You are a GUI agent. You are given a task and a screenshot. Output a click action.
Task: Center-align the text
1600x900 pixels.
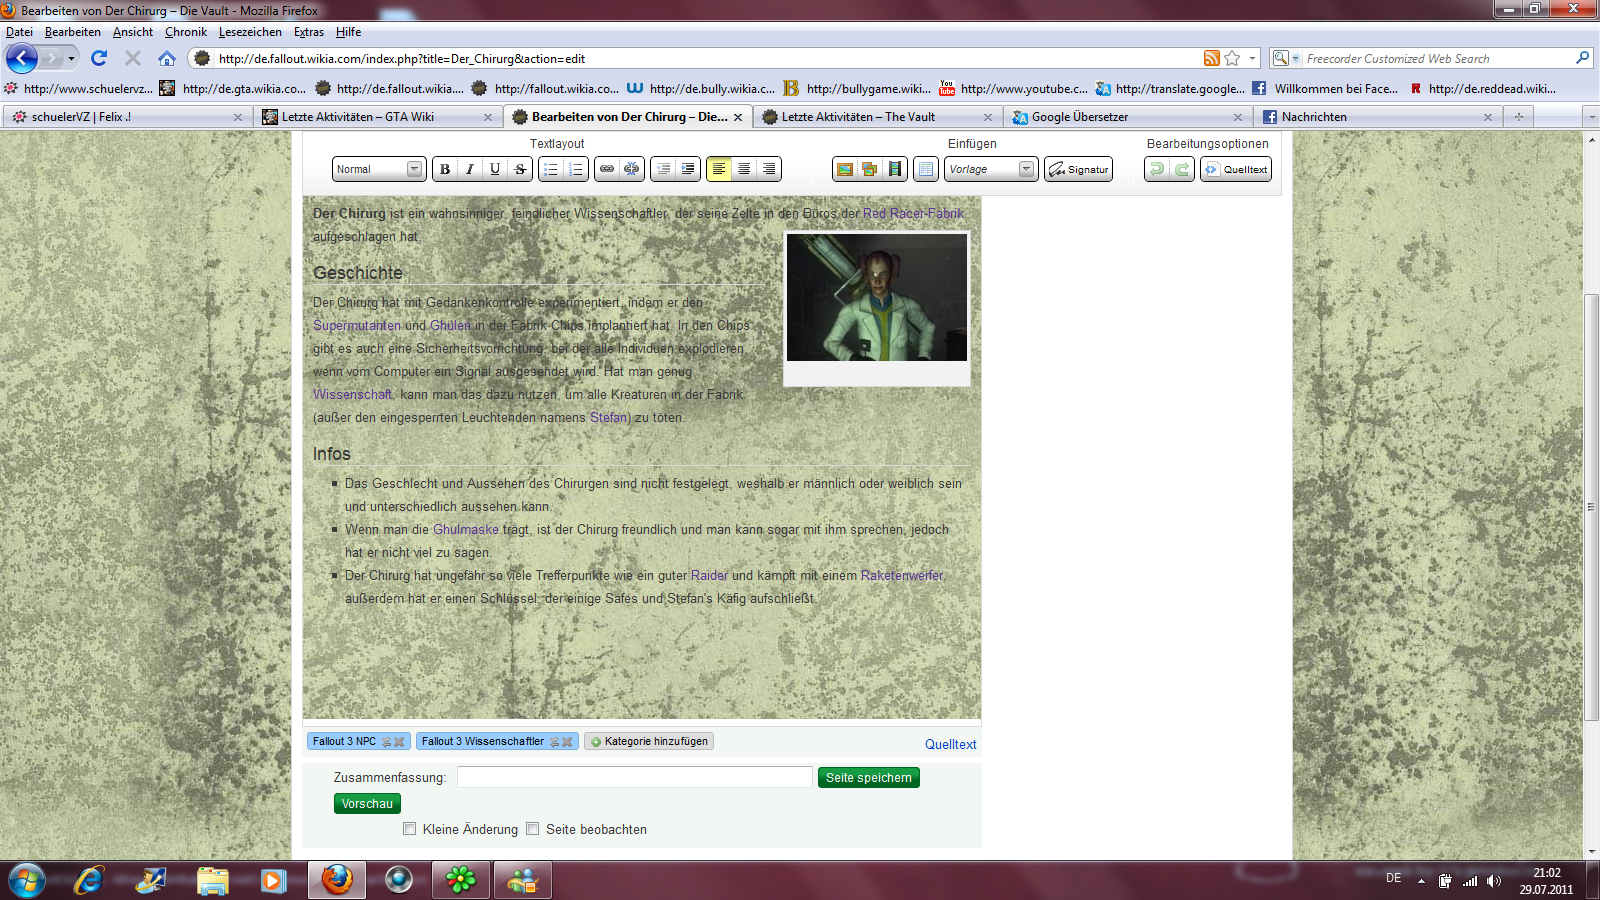coord(744,169)
